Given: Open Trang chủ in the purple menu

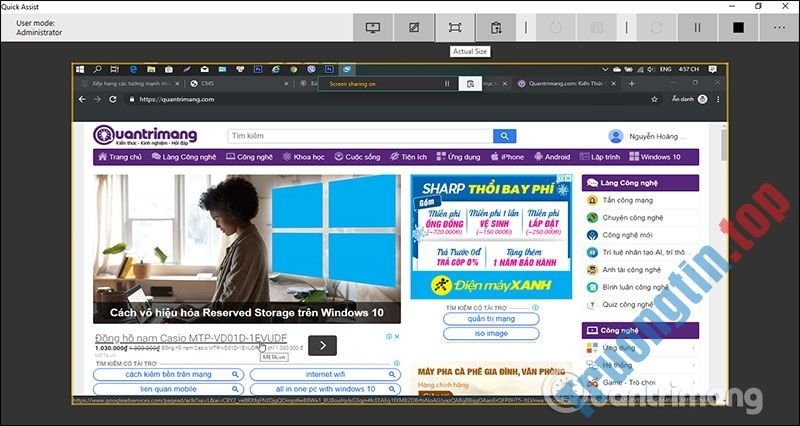Looking at the screenshot, I should (x=120, y=157).
